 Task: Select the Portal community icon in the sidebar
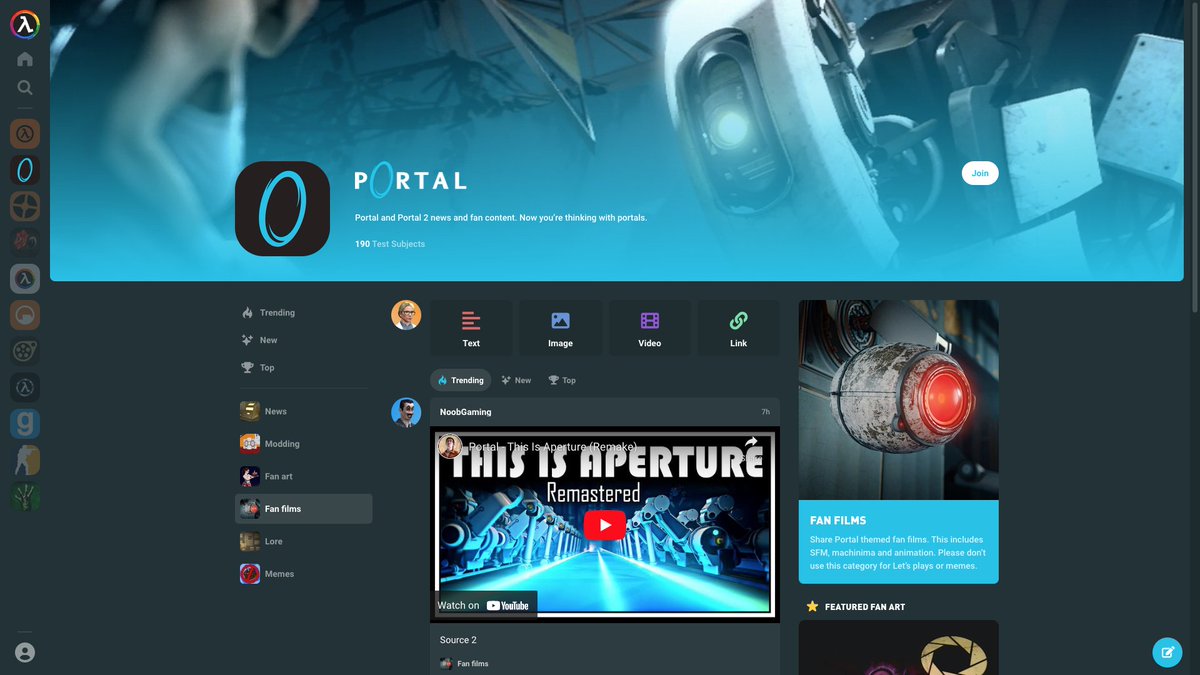pos(25,170)
